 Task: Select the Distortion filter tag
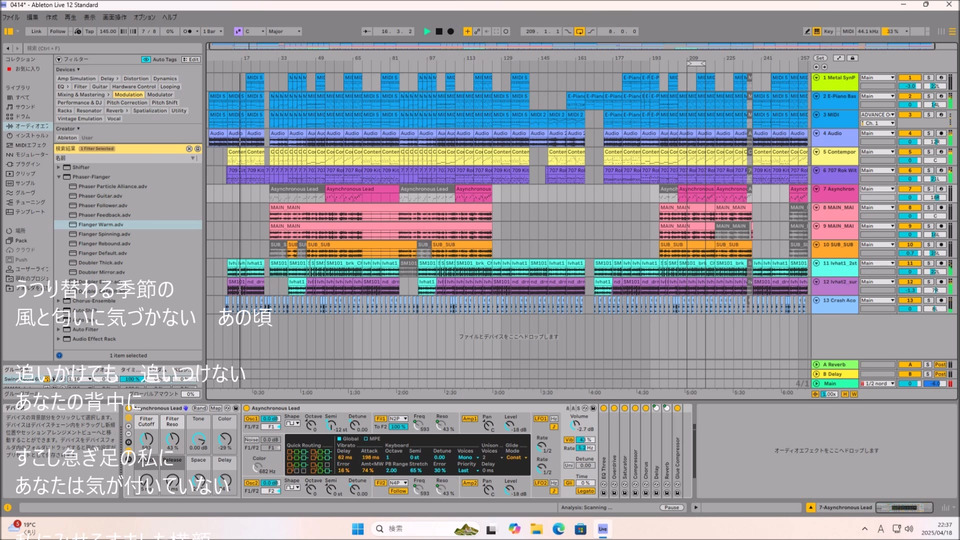(136, 78)
